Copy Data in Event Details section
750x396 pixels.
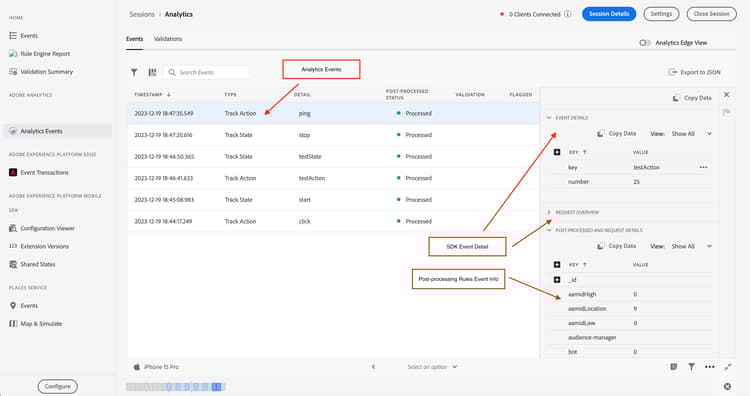(x=617, y=134)
